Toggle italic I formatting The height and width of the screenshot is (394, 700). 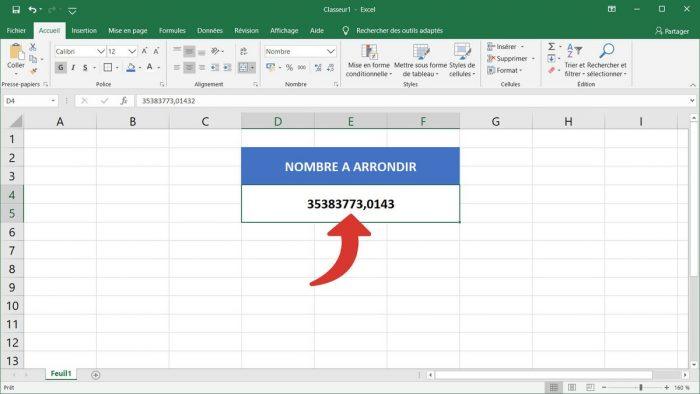click(x=73, y=67)
